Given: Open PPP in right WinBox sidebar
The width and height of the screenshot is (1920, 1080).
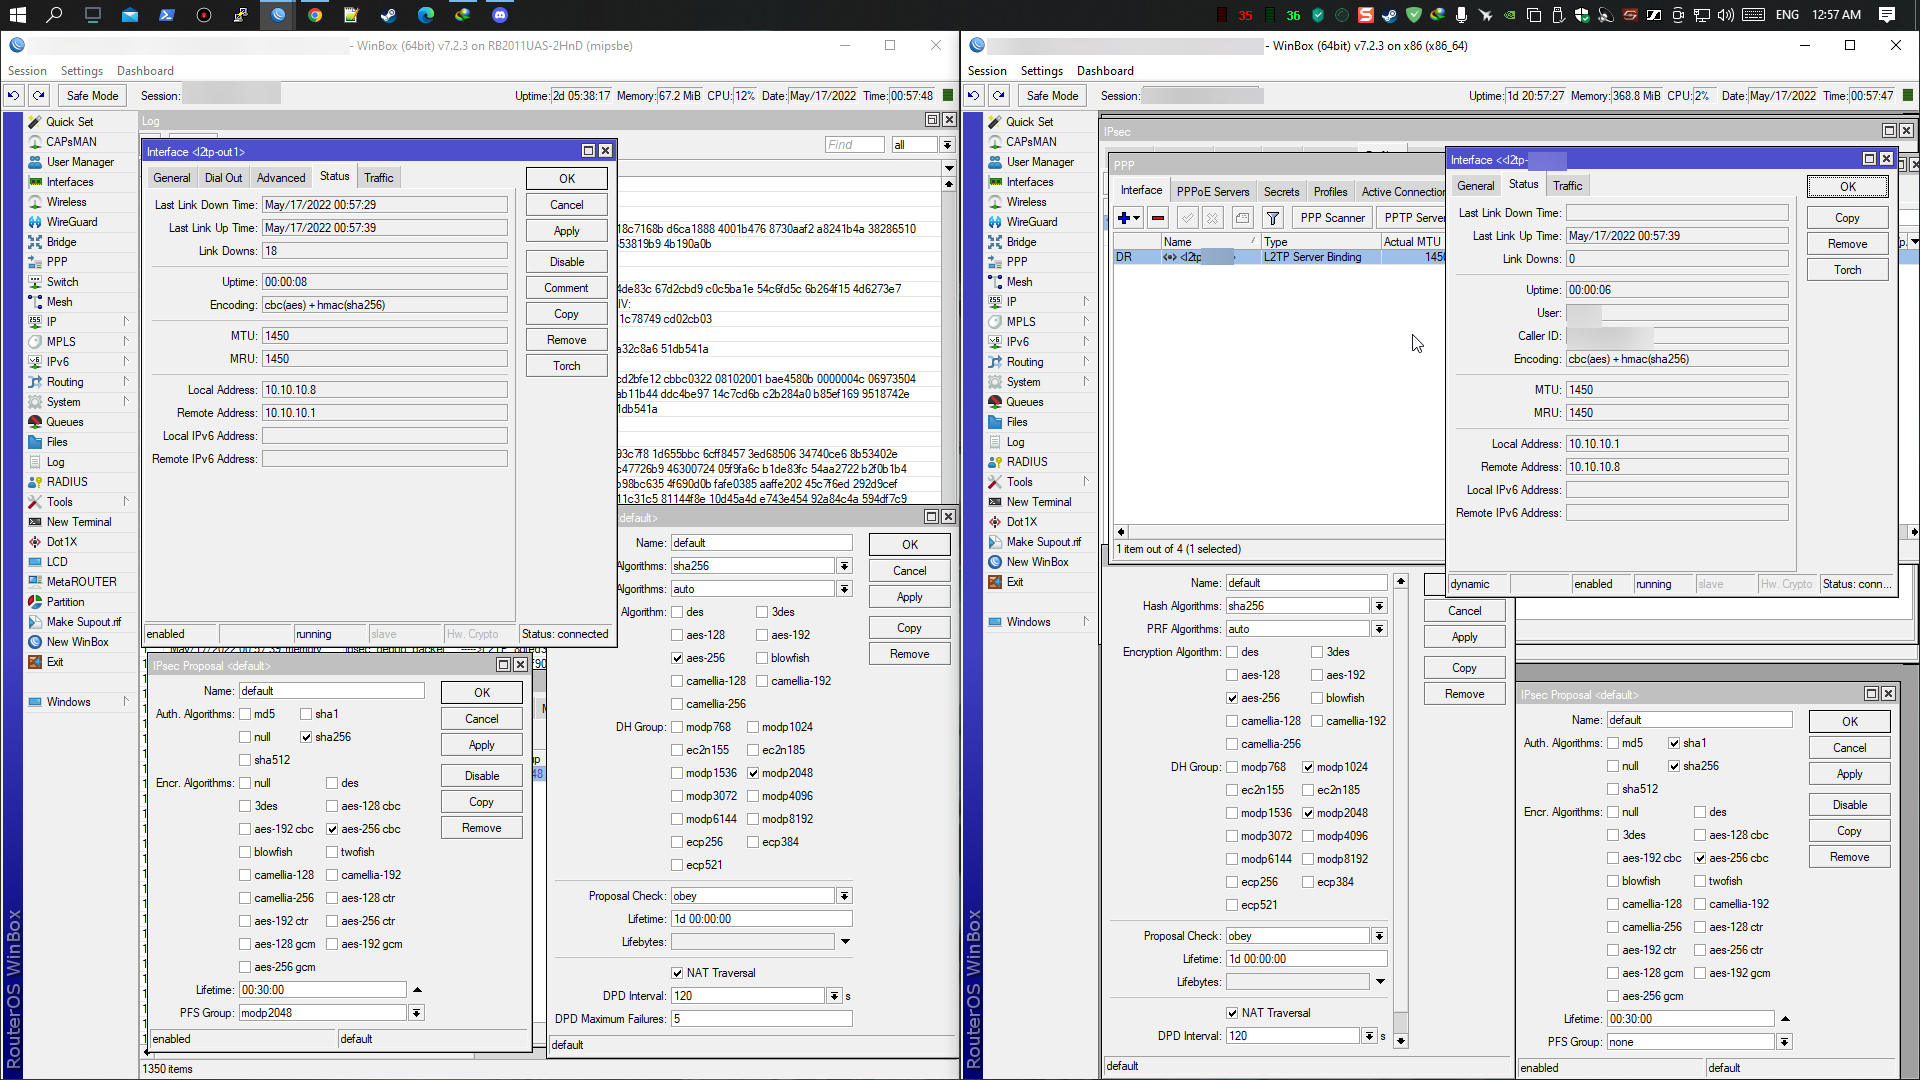Looking at the screenshot, I should tap(1017, 262).
